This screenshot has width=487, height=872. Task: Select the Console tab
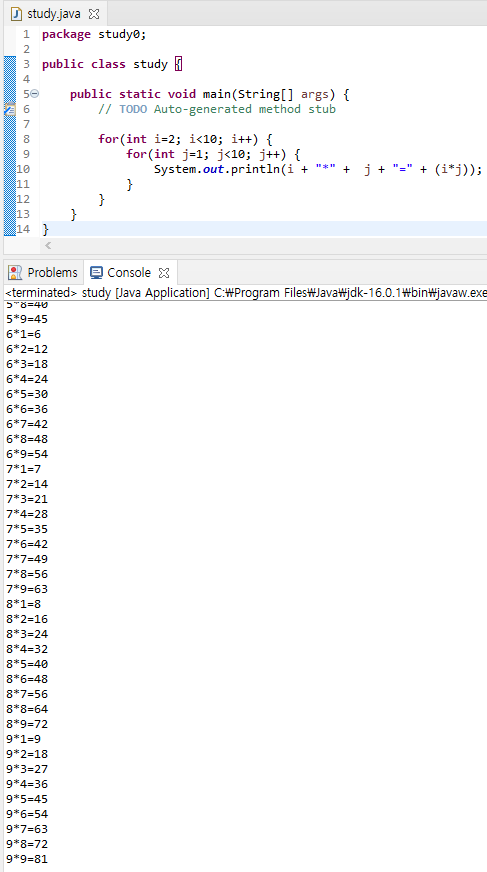point(129,272)
